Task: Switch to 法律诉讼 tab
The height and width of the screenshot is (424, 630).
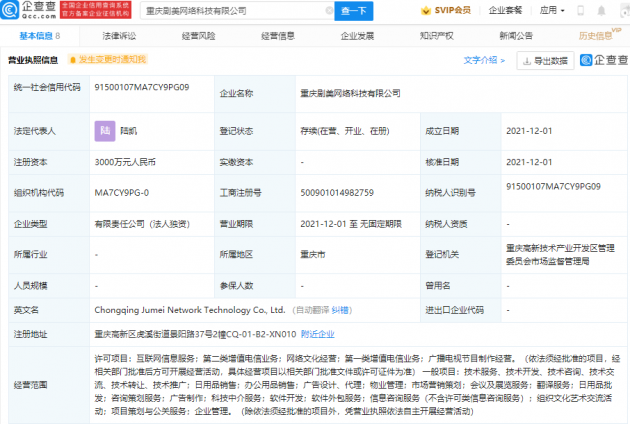Action: click(x=119, y=36)
